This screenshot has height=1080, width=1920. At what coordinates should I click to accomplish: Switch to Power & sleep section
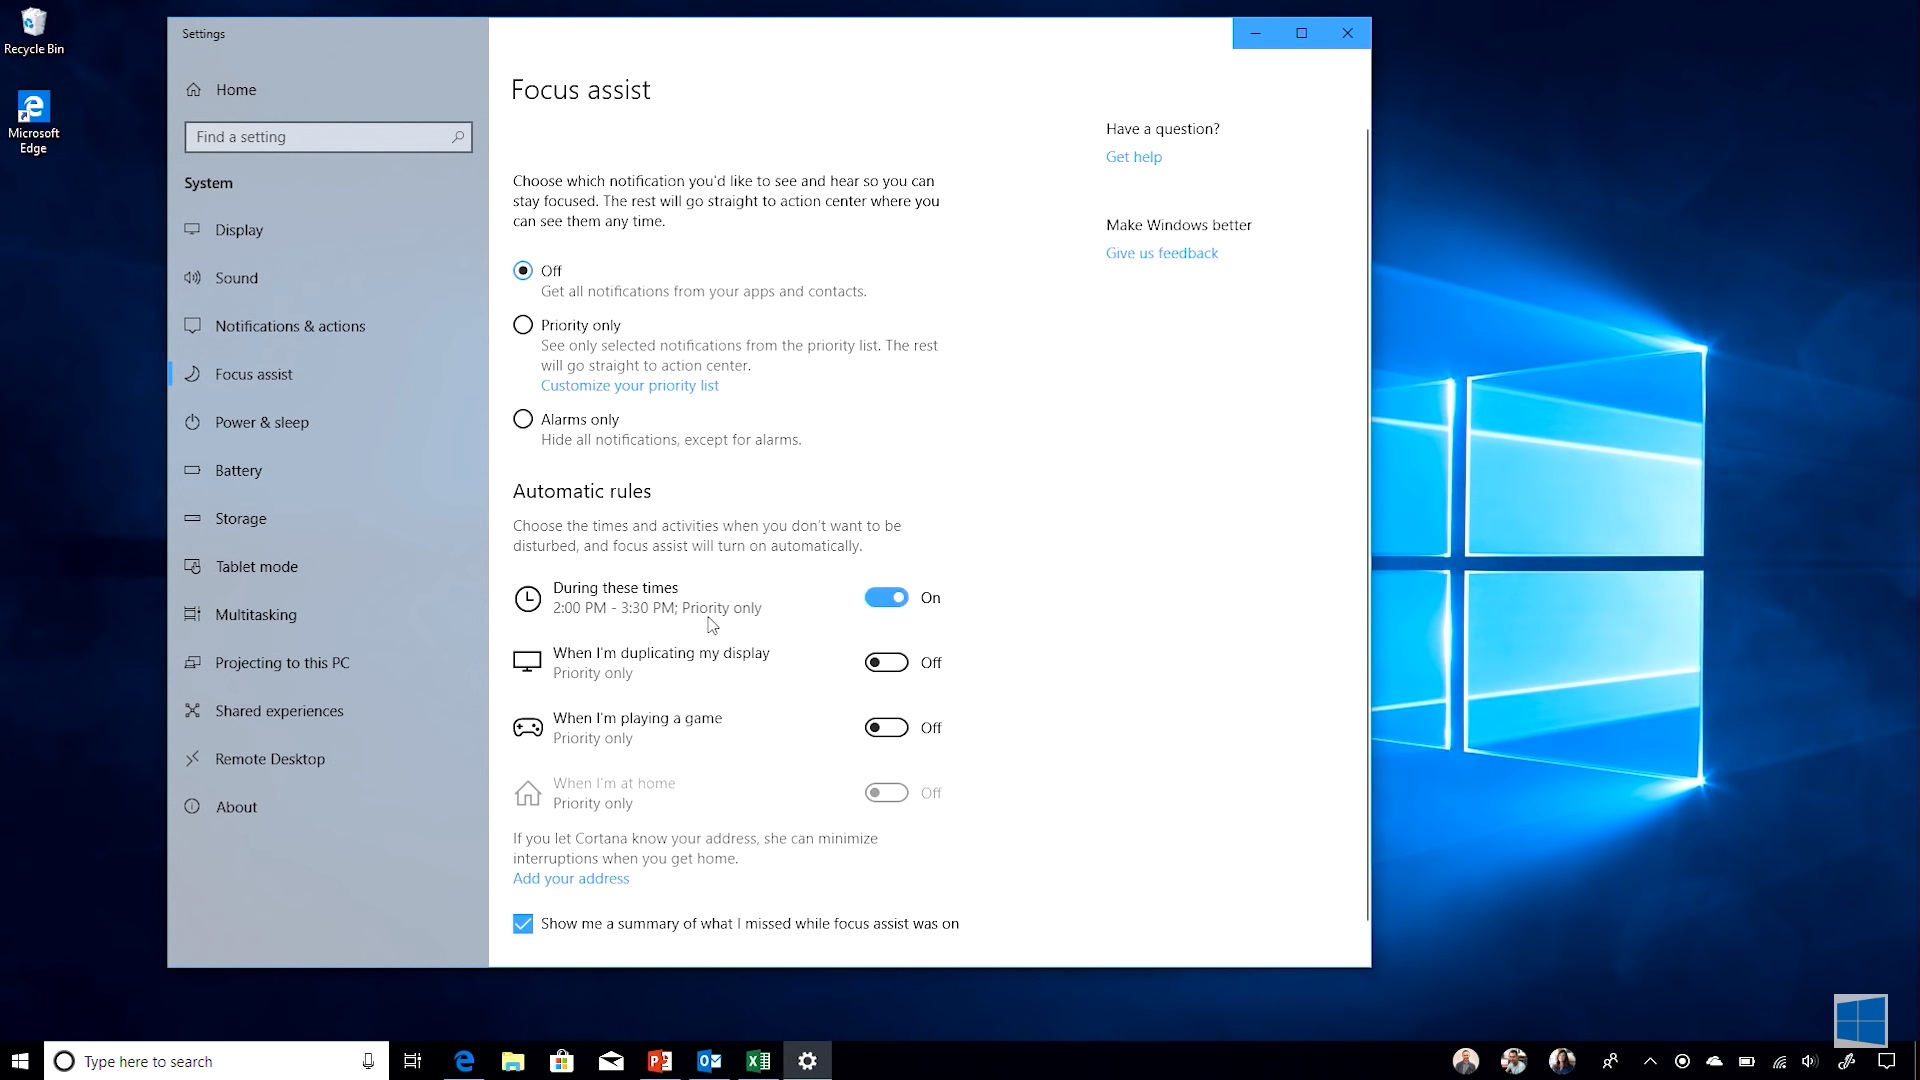[262, 422]
